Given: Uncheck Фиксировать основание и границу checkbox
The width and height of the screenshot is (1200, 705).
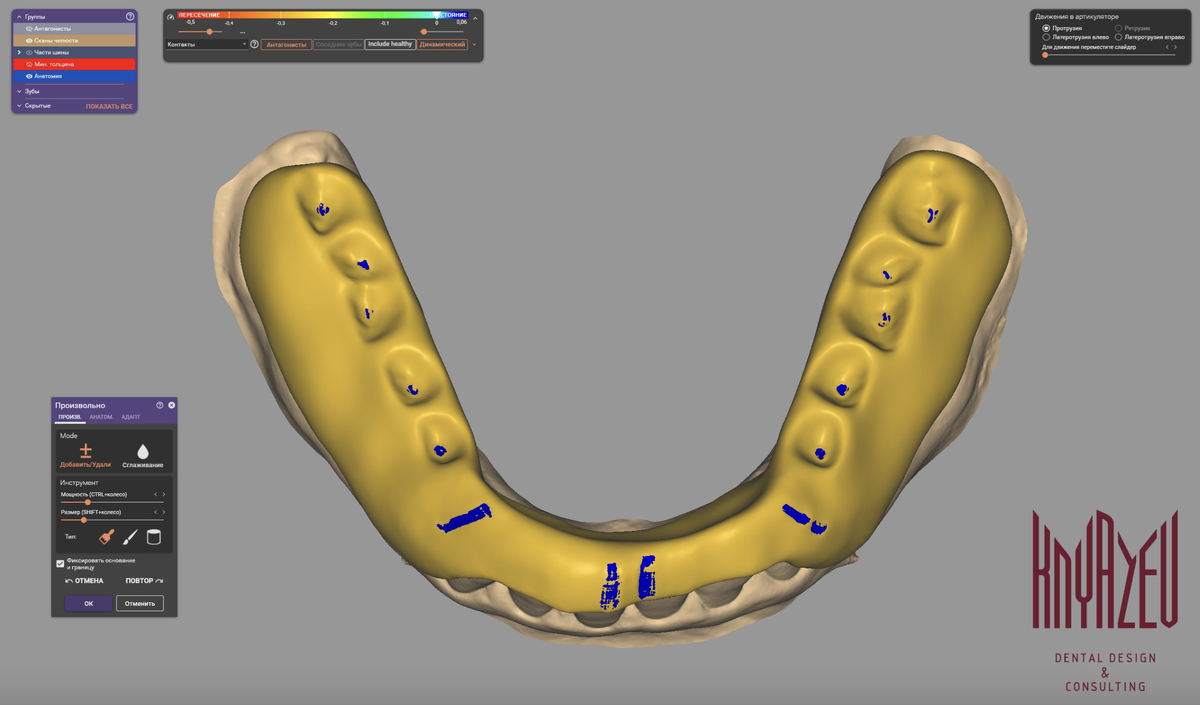Looking at the screenshot, I should [60, 564].
